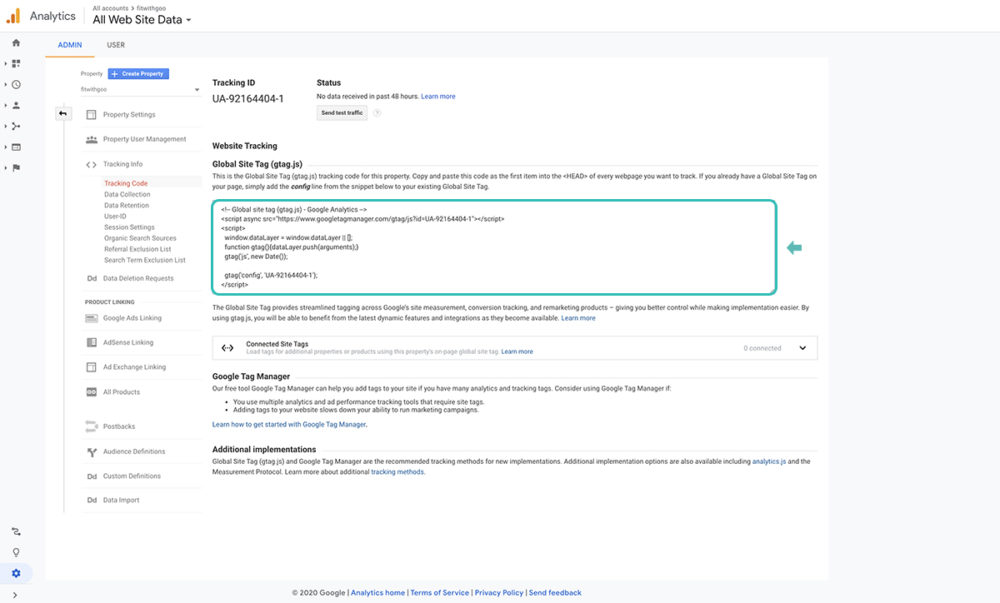The height and width of the screenshot is (603, 1000).
Task: Click the Google Analytics logo
Action: click(13, 16)
